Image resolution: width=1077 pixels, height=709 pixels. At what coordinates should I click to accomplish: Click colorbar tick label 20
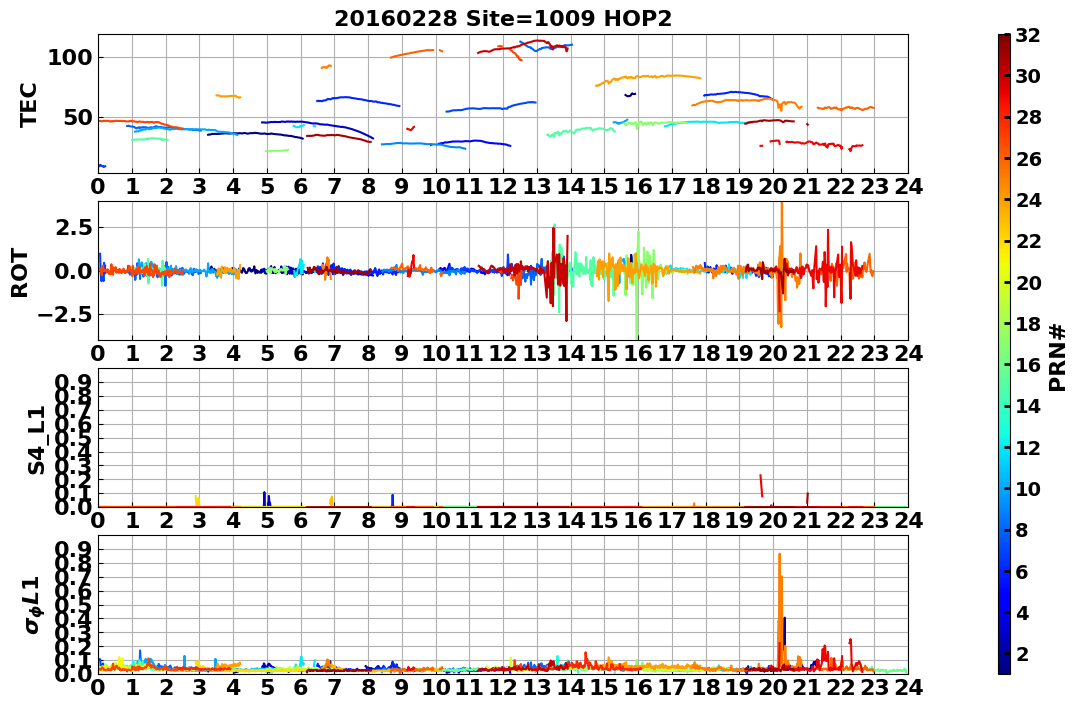click(1029, 282)
